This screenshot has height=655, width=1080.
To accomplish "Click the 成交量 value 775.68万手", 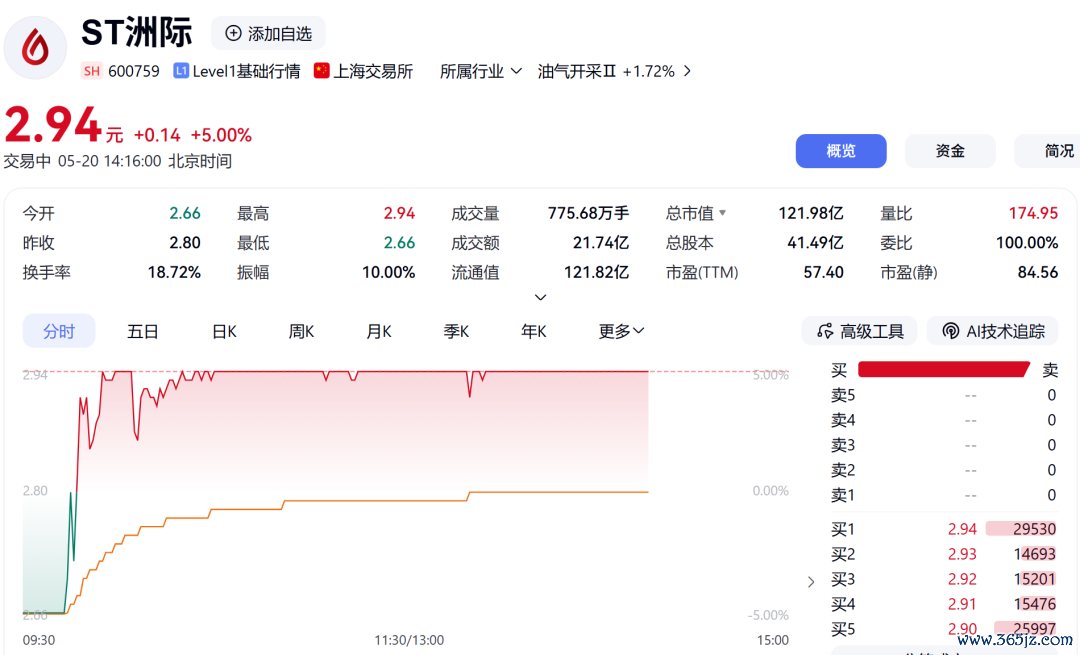I will tap(588, 213).
